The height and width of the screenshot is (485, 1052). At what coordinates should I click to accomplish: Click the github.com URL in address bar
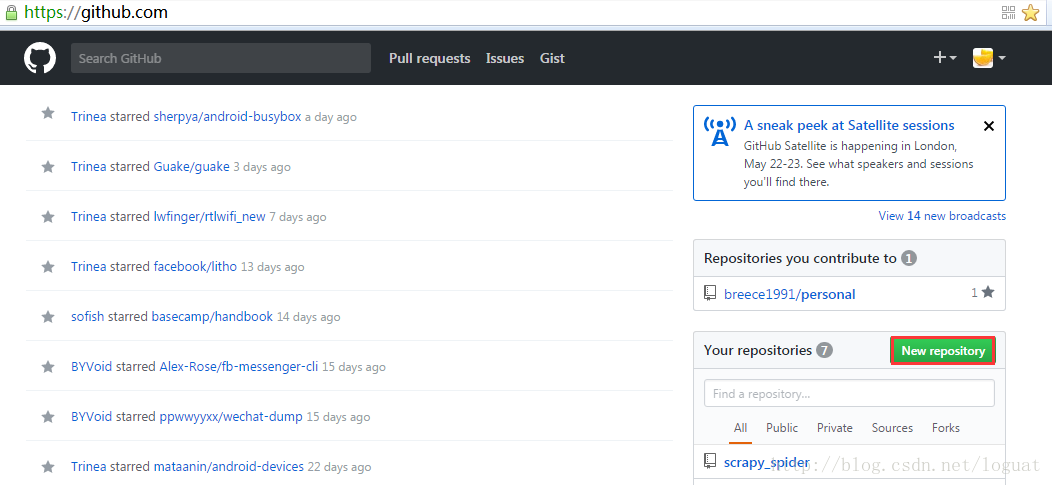click(96, 12)
